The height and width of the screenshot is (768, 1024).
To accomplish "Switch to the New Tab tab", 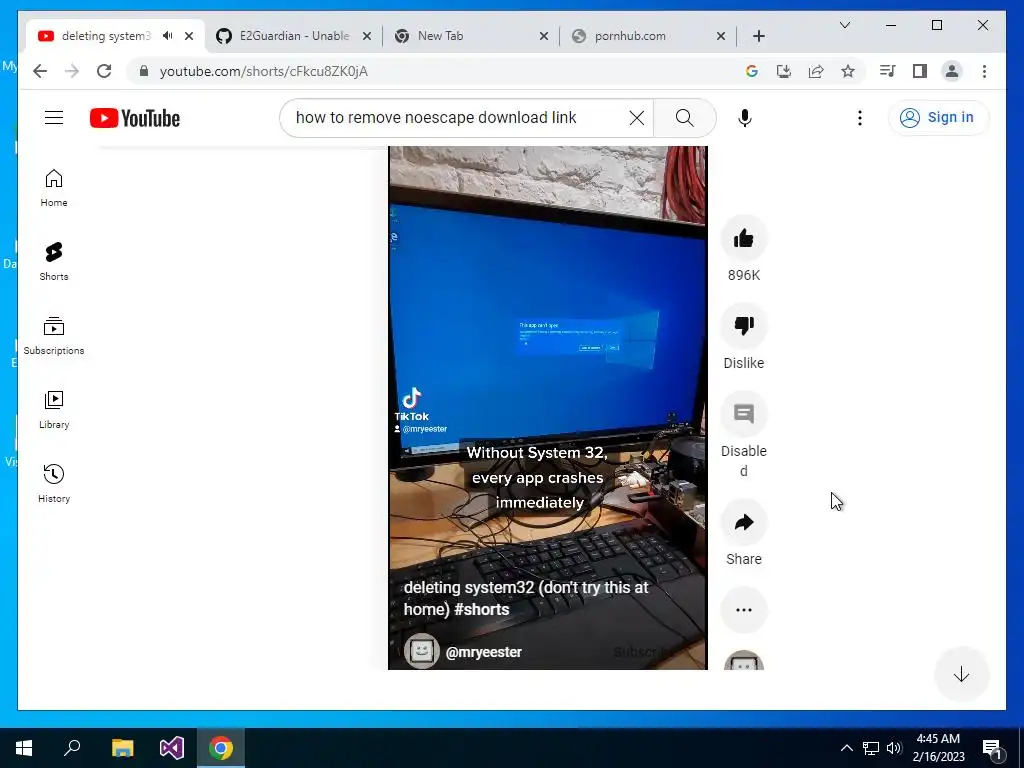I will [x=441, y=36].
